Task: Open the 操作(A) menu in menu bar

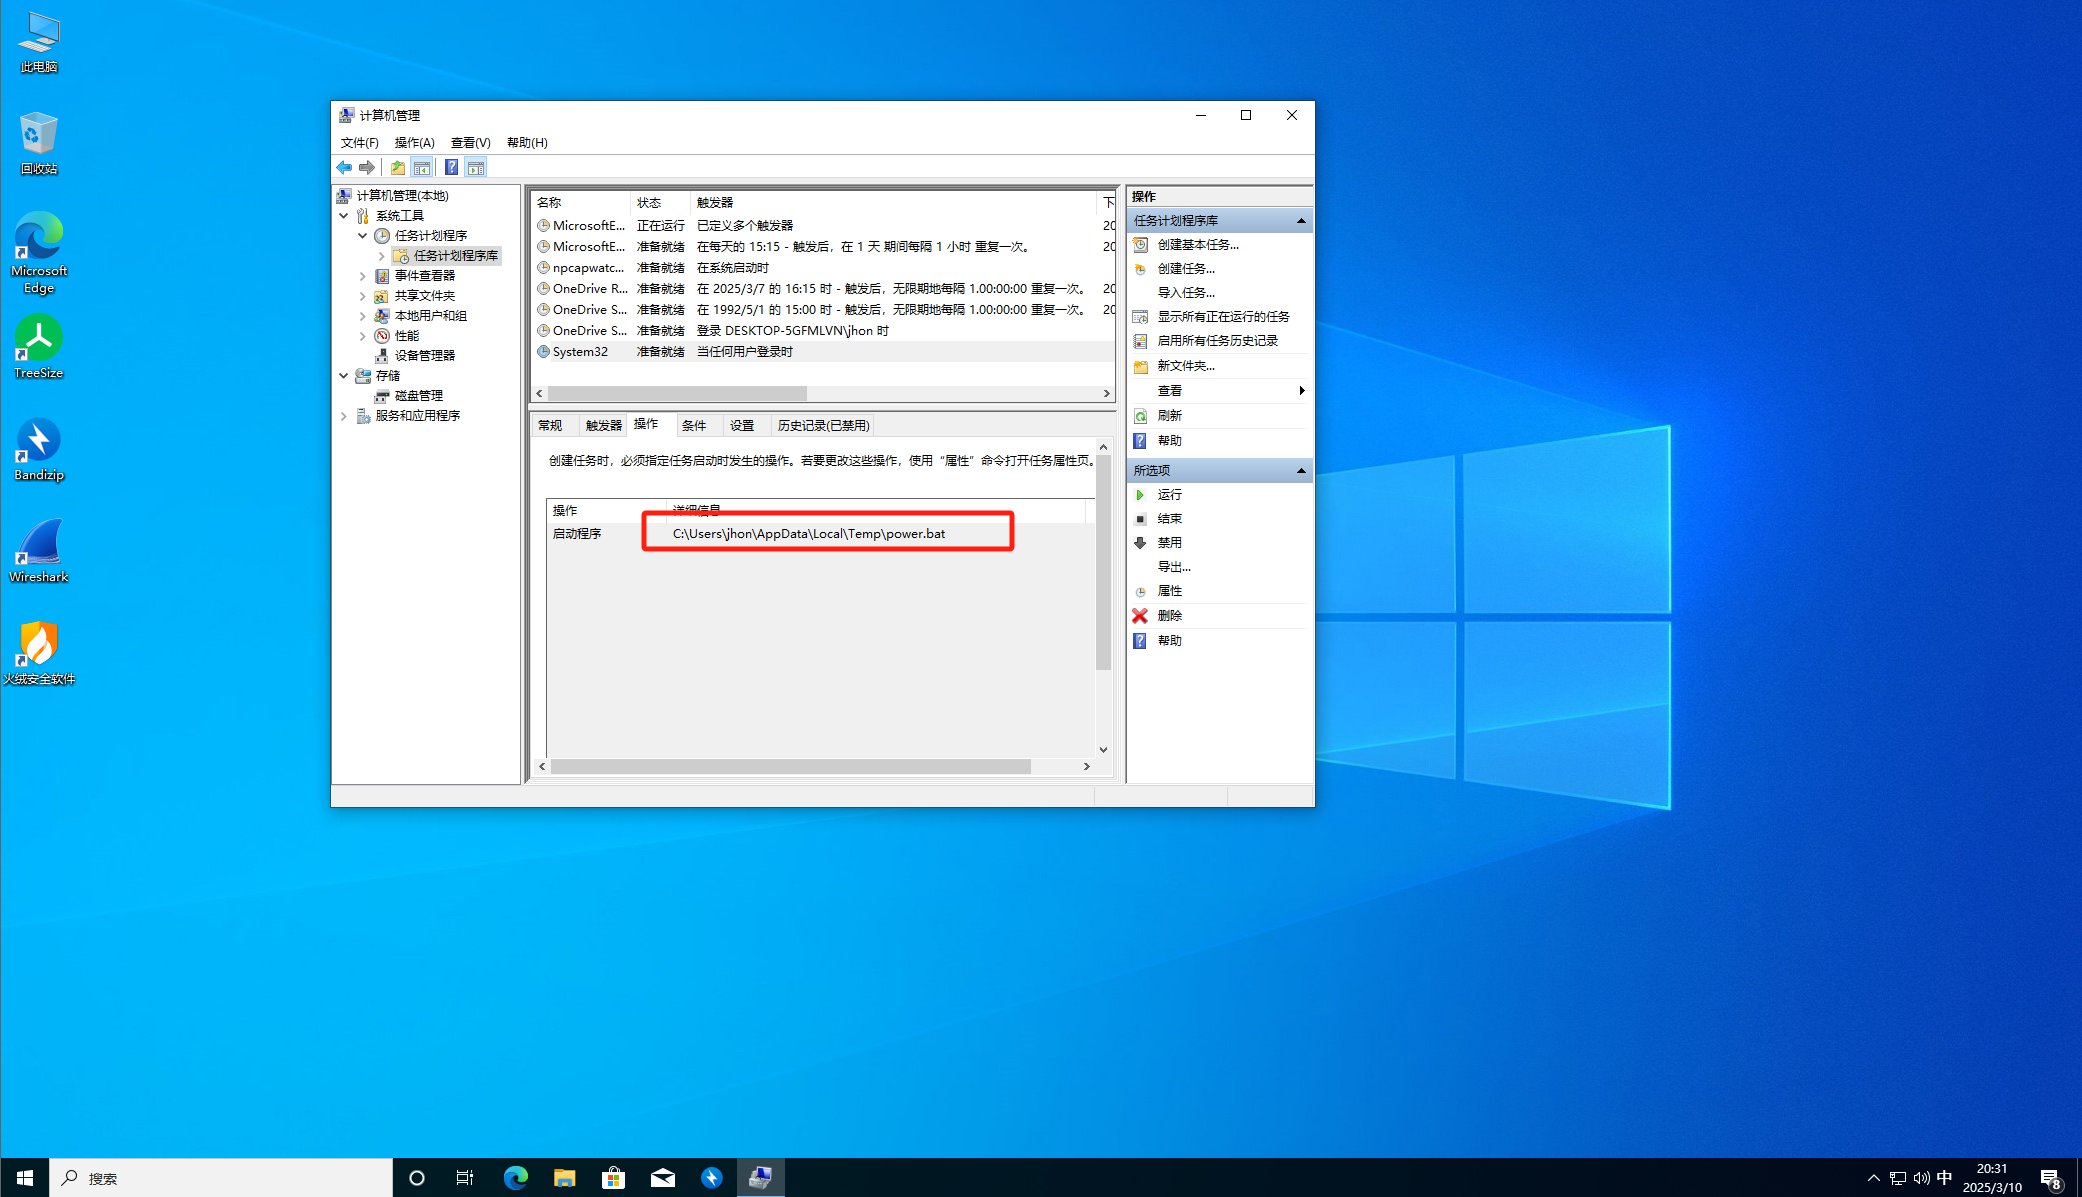Action: pyautogui.click(x=414, y=143)
